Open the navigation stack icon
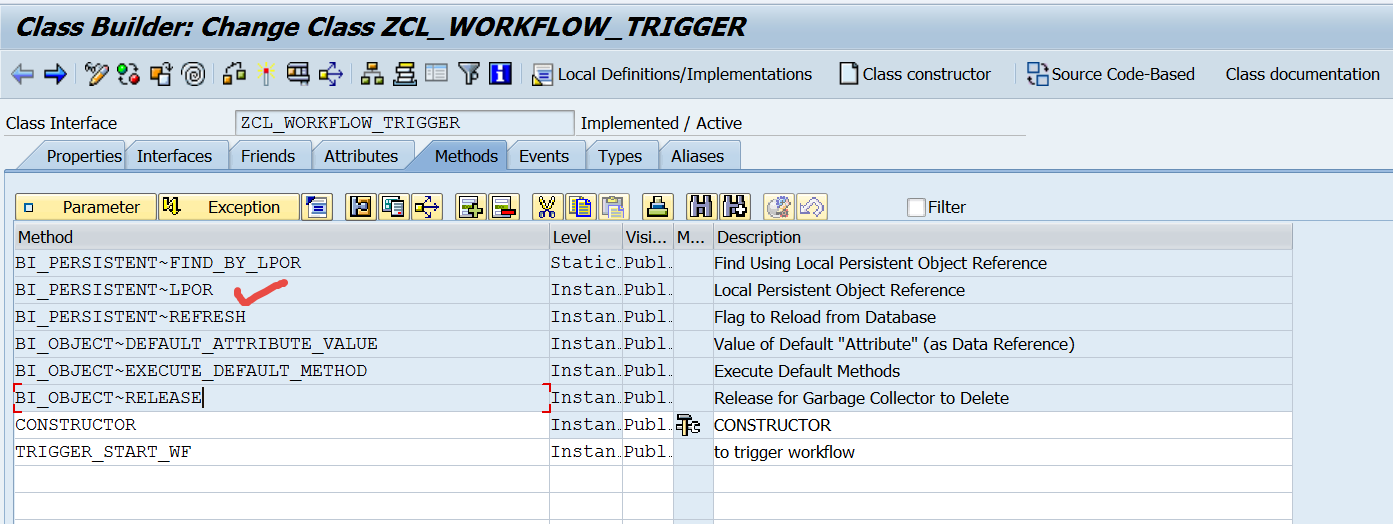Image resolution: width=1393 pixels, height=524 pixels. click(404, 74)
